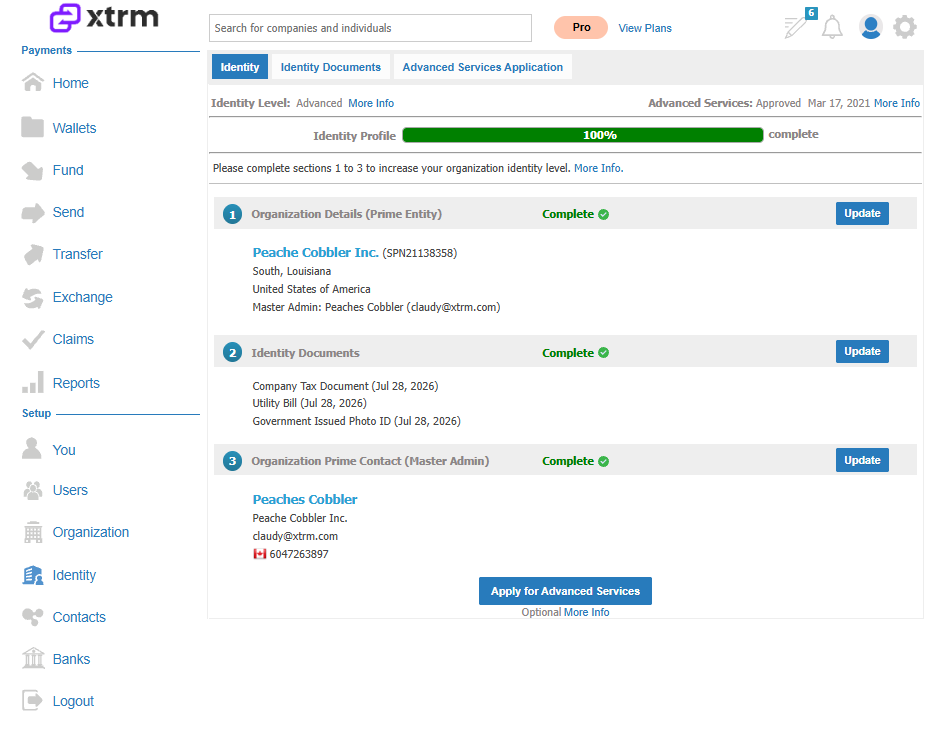Click the Company Tax Document entry
The width and height of the screenshot is (945, 736).
pyautogui.click(x=345, y=386)
